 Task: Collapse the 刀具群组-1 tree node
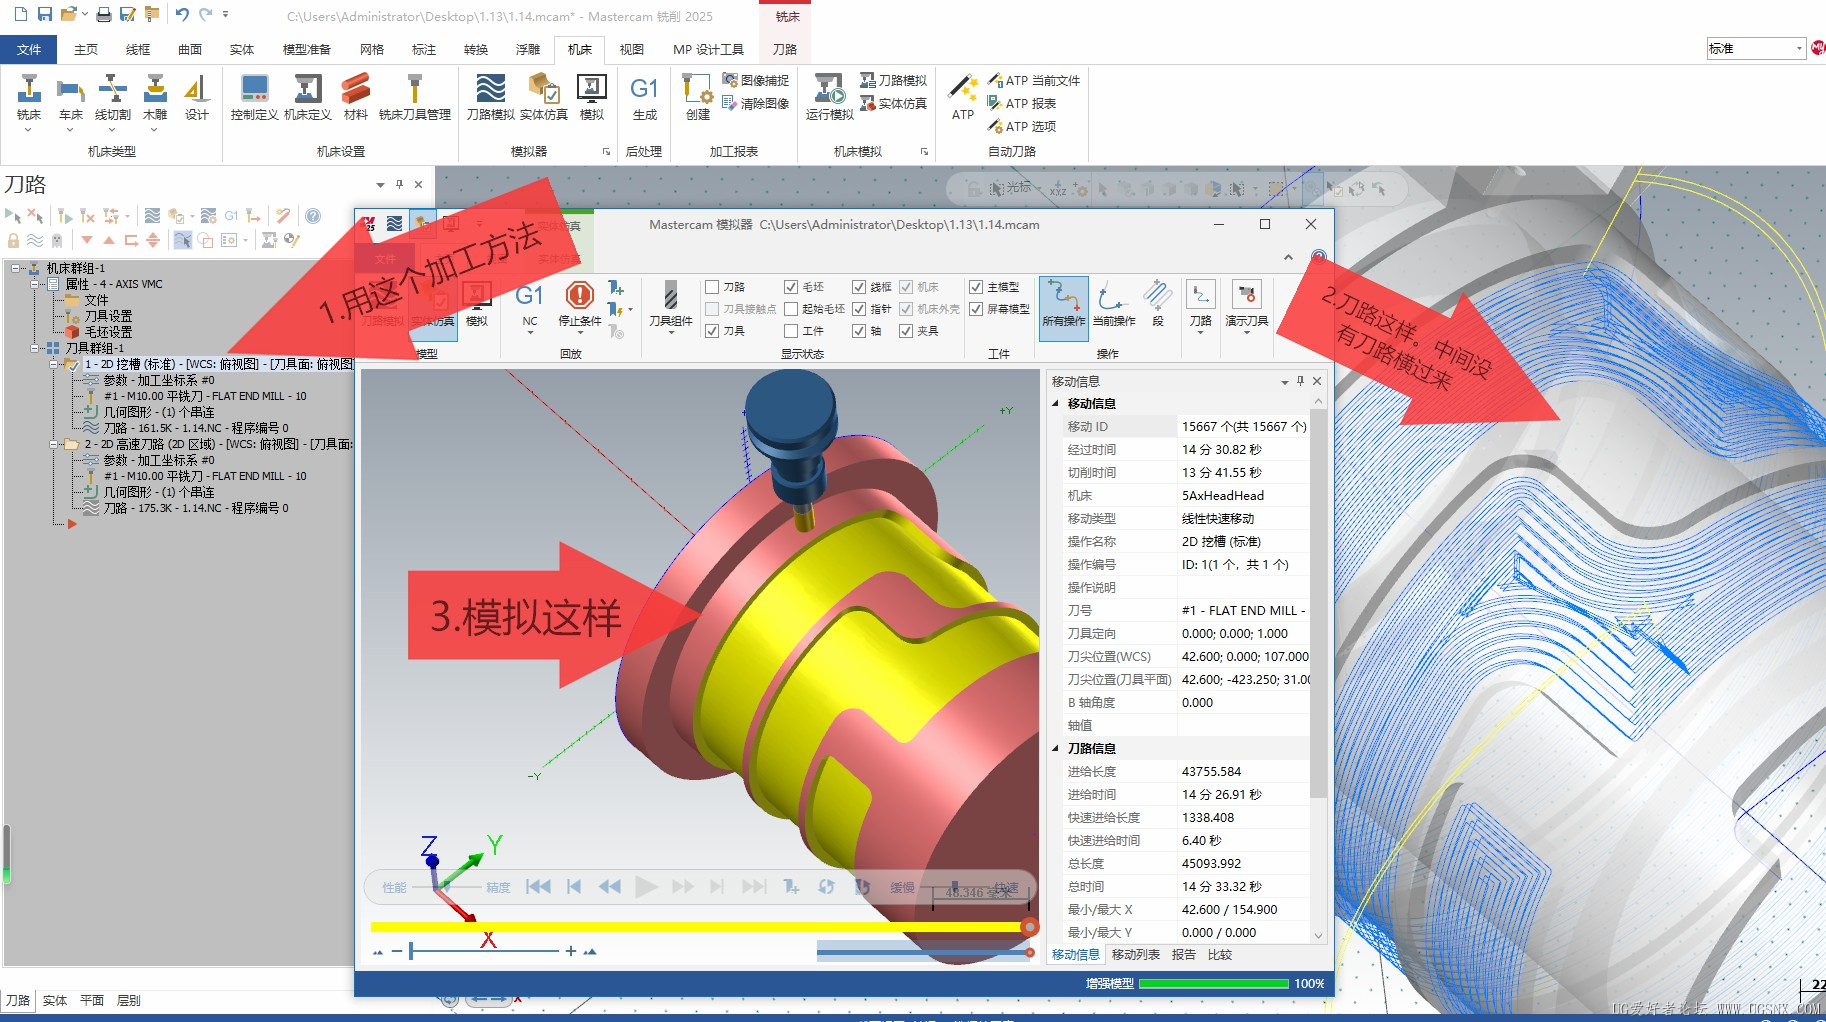[36, 348]
